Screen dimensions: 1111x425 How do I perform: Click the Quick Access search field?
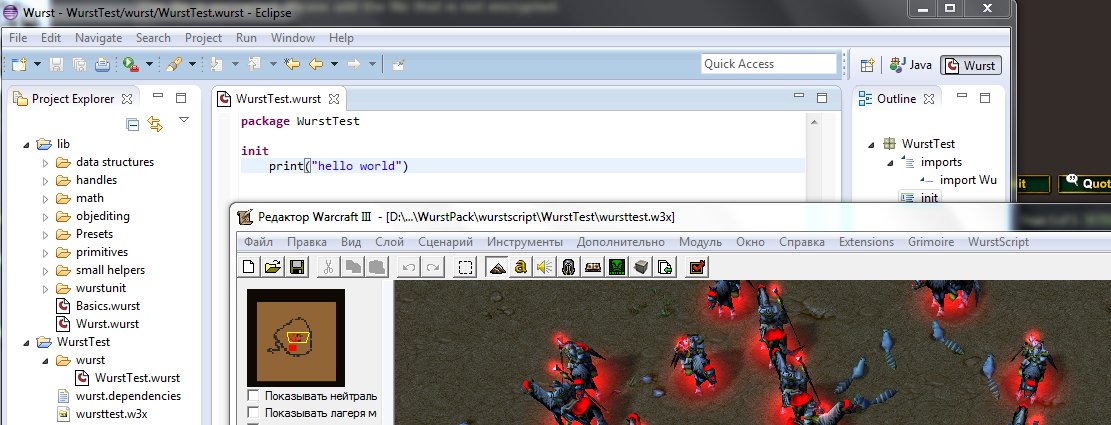[769, 64]
